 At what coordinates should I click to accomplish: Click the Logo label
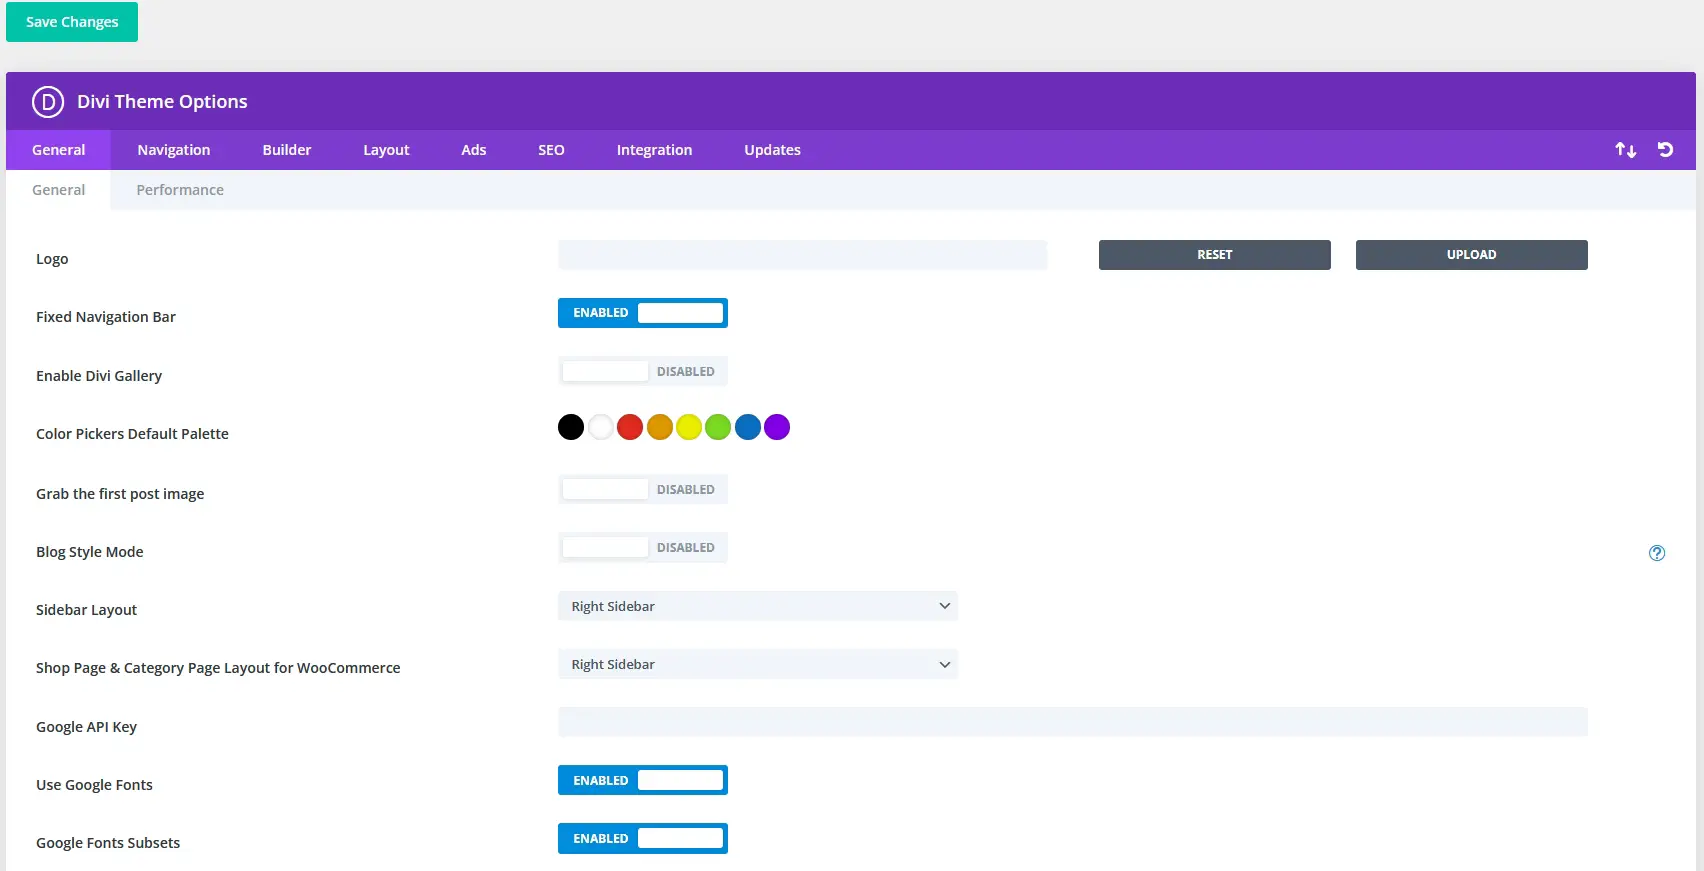click(52, 259)
